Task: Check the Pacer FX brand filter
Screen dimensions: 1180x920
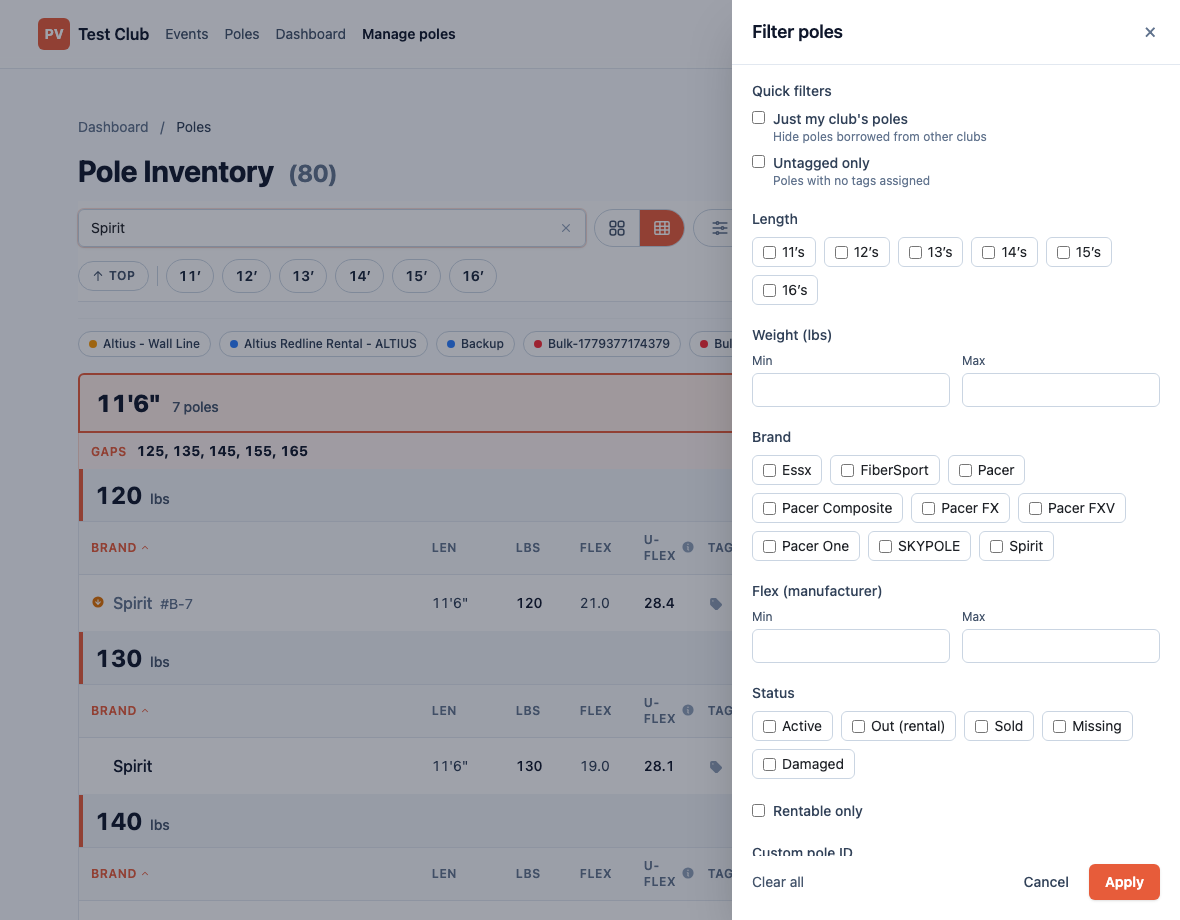Action: (x=929, y=509)
